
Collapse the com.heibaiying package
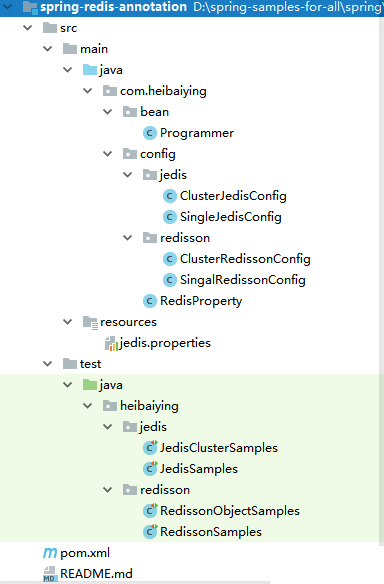point(88,91)
